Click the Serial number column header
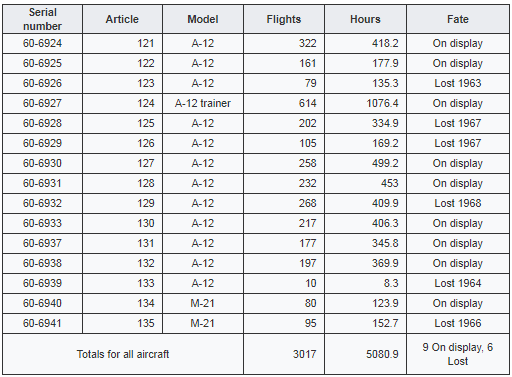 point(42,19)
